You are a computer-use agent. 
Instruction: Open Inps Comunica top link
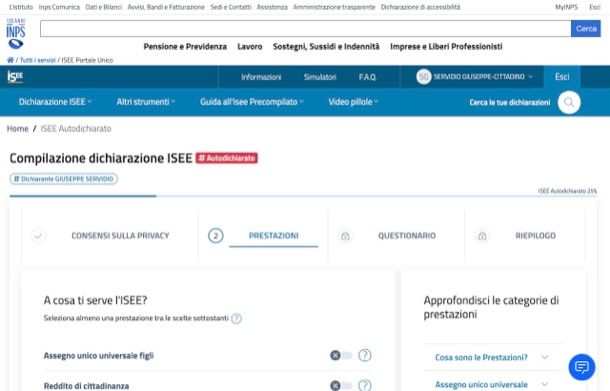pyautogui.click(x=59, y=7)
